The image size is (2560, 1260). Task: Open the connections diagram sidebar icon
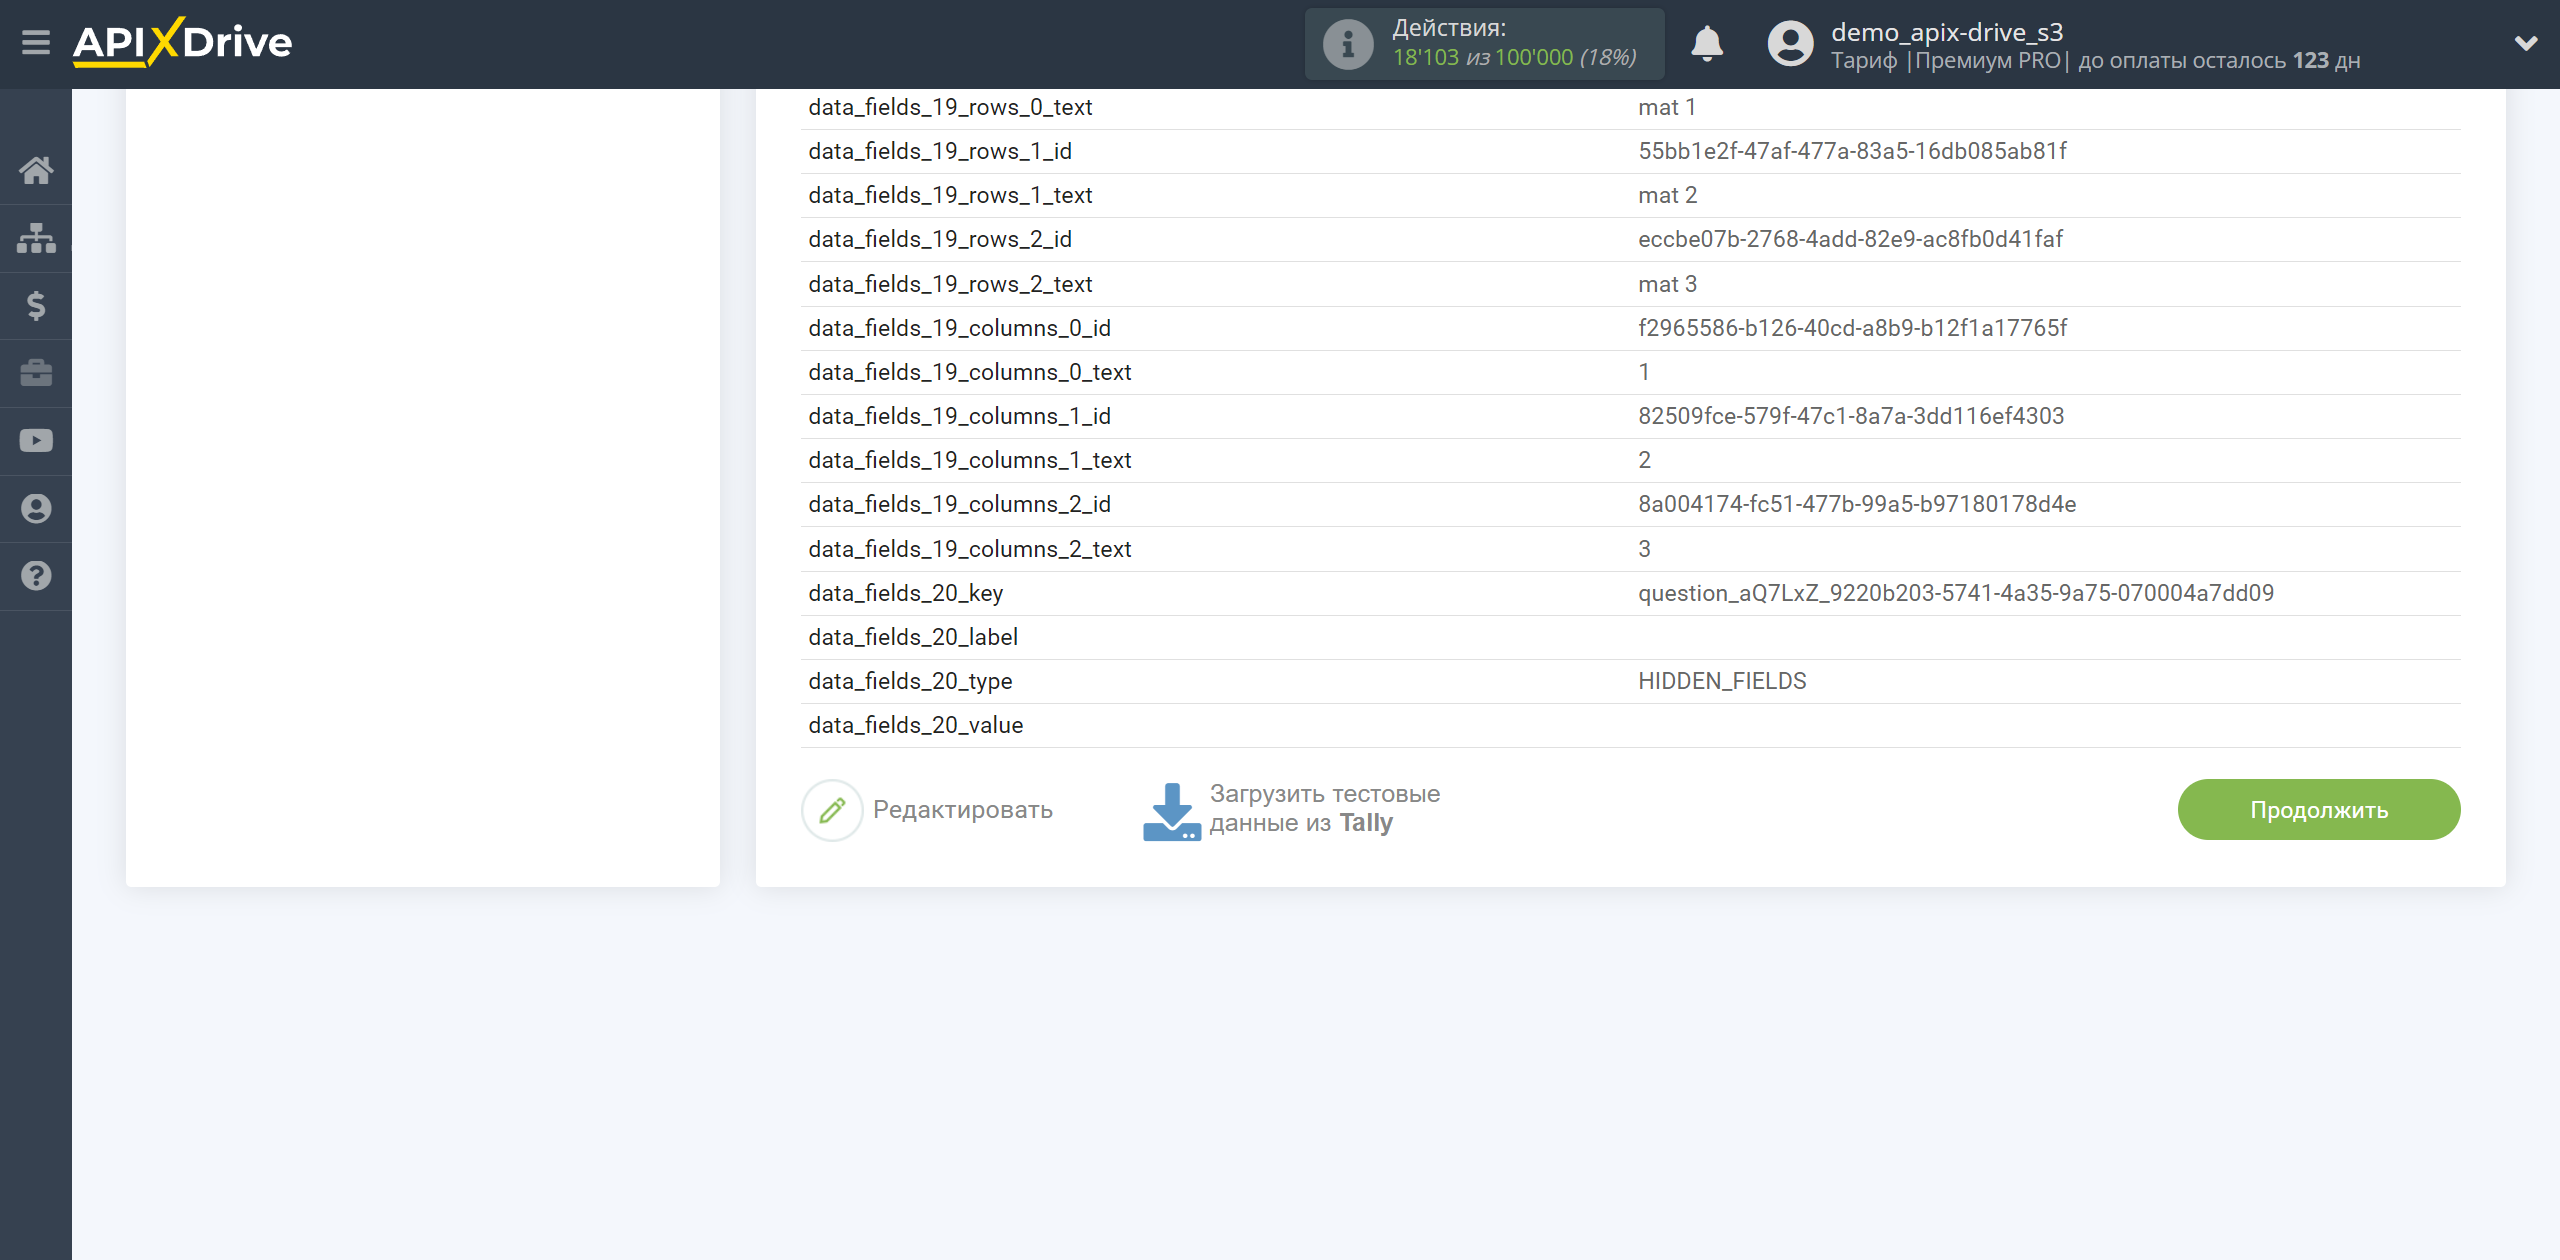[x=36, y=238]
